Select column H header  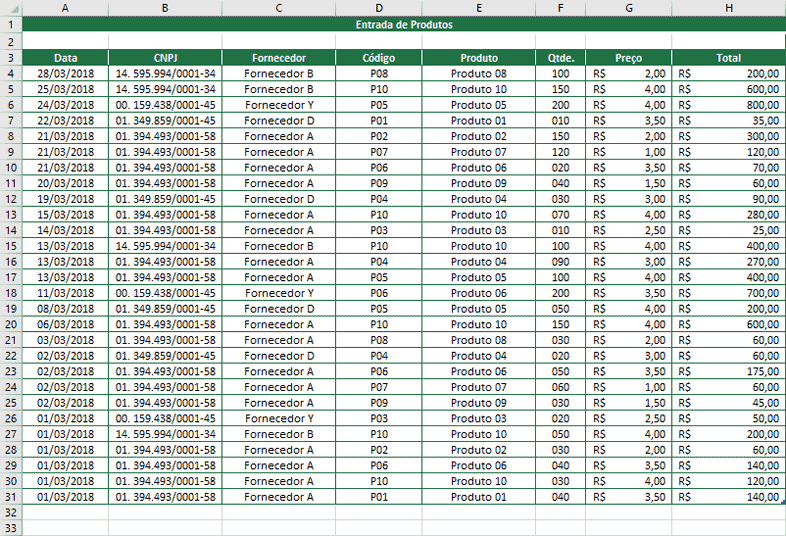coord(729,8)
